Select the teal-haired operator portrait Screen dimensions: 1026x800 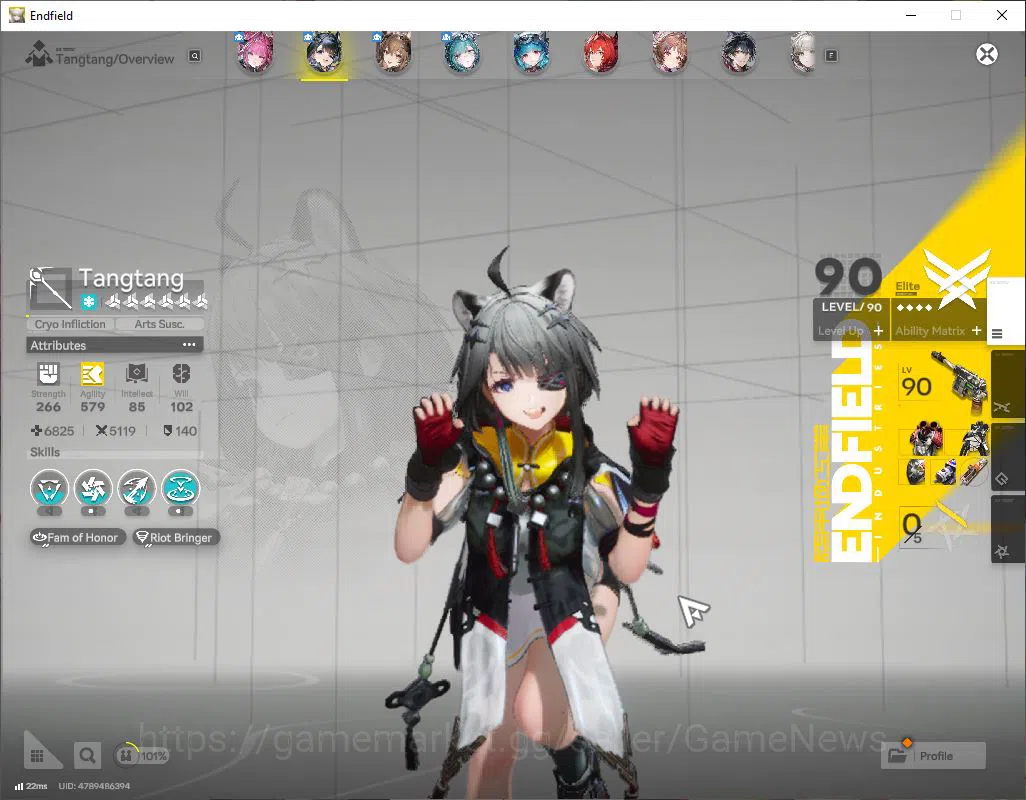461,52
